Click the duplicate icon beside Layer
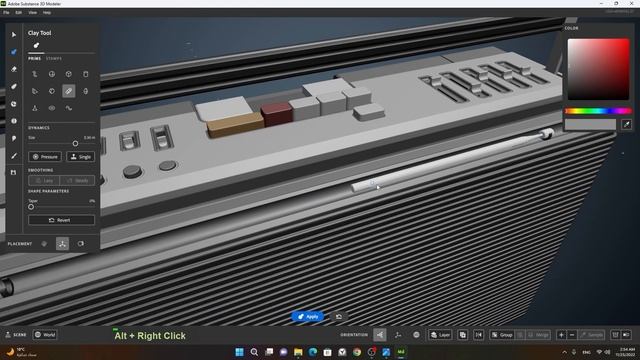This screenshot has height=360, width=640. pos(462,335)
